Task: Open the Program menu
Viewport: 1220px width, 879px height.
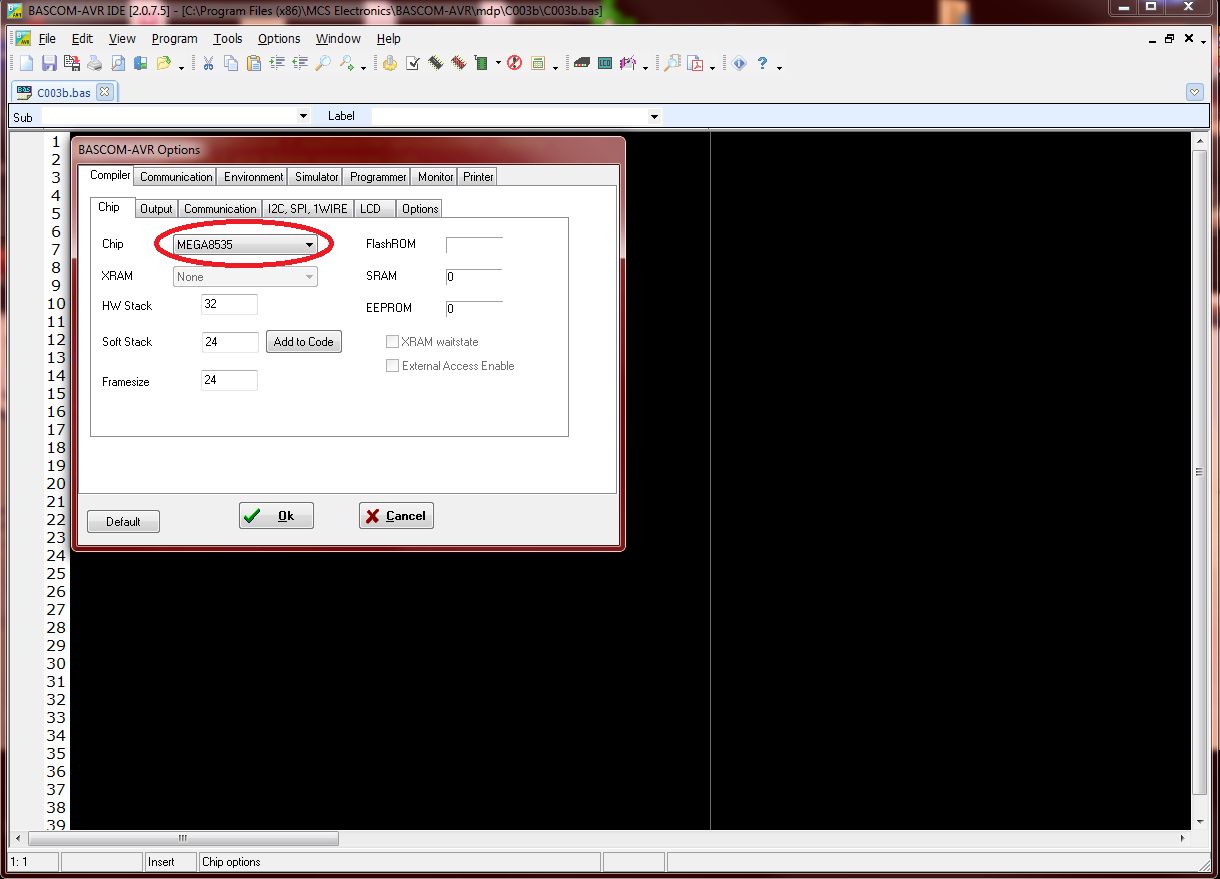Action: (175, 39)
